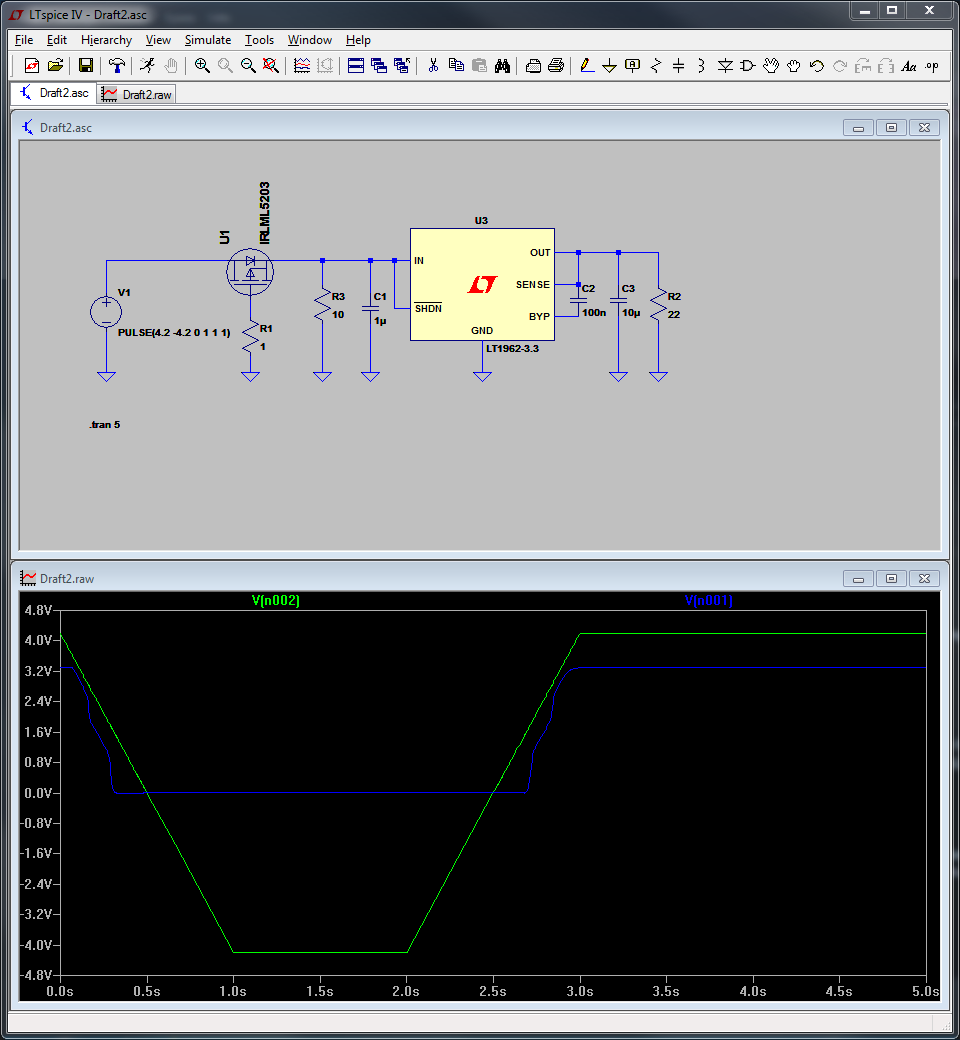Open the Tools menu
The width and height of the screenshot is (960, 1040).
259,40
